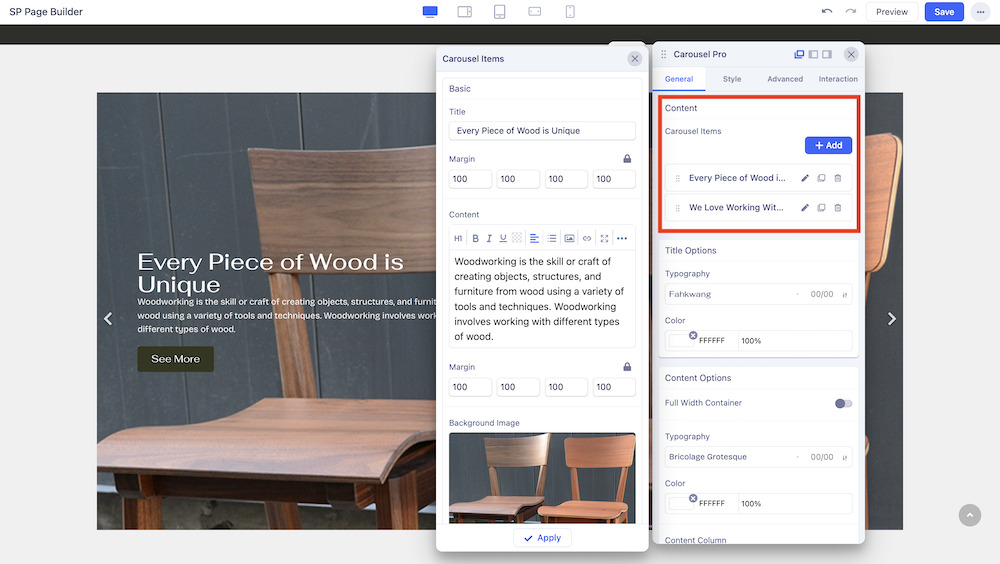1000x564 pixels.
Task: Duplicate the 'We Love Working With' item
Action: click(821, 208)
